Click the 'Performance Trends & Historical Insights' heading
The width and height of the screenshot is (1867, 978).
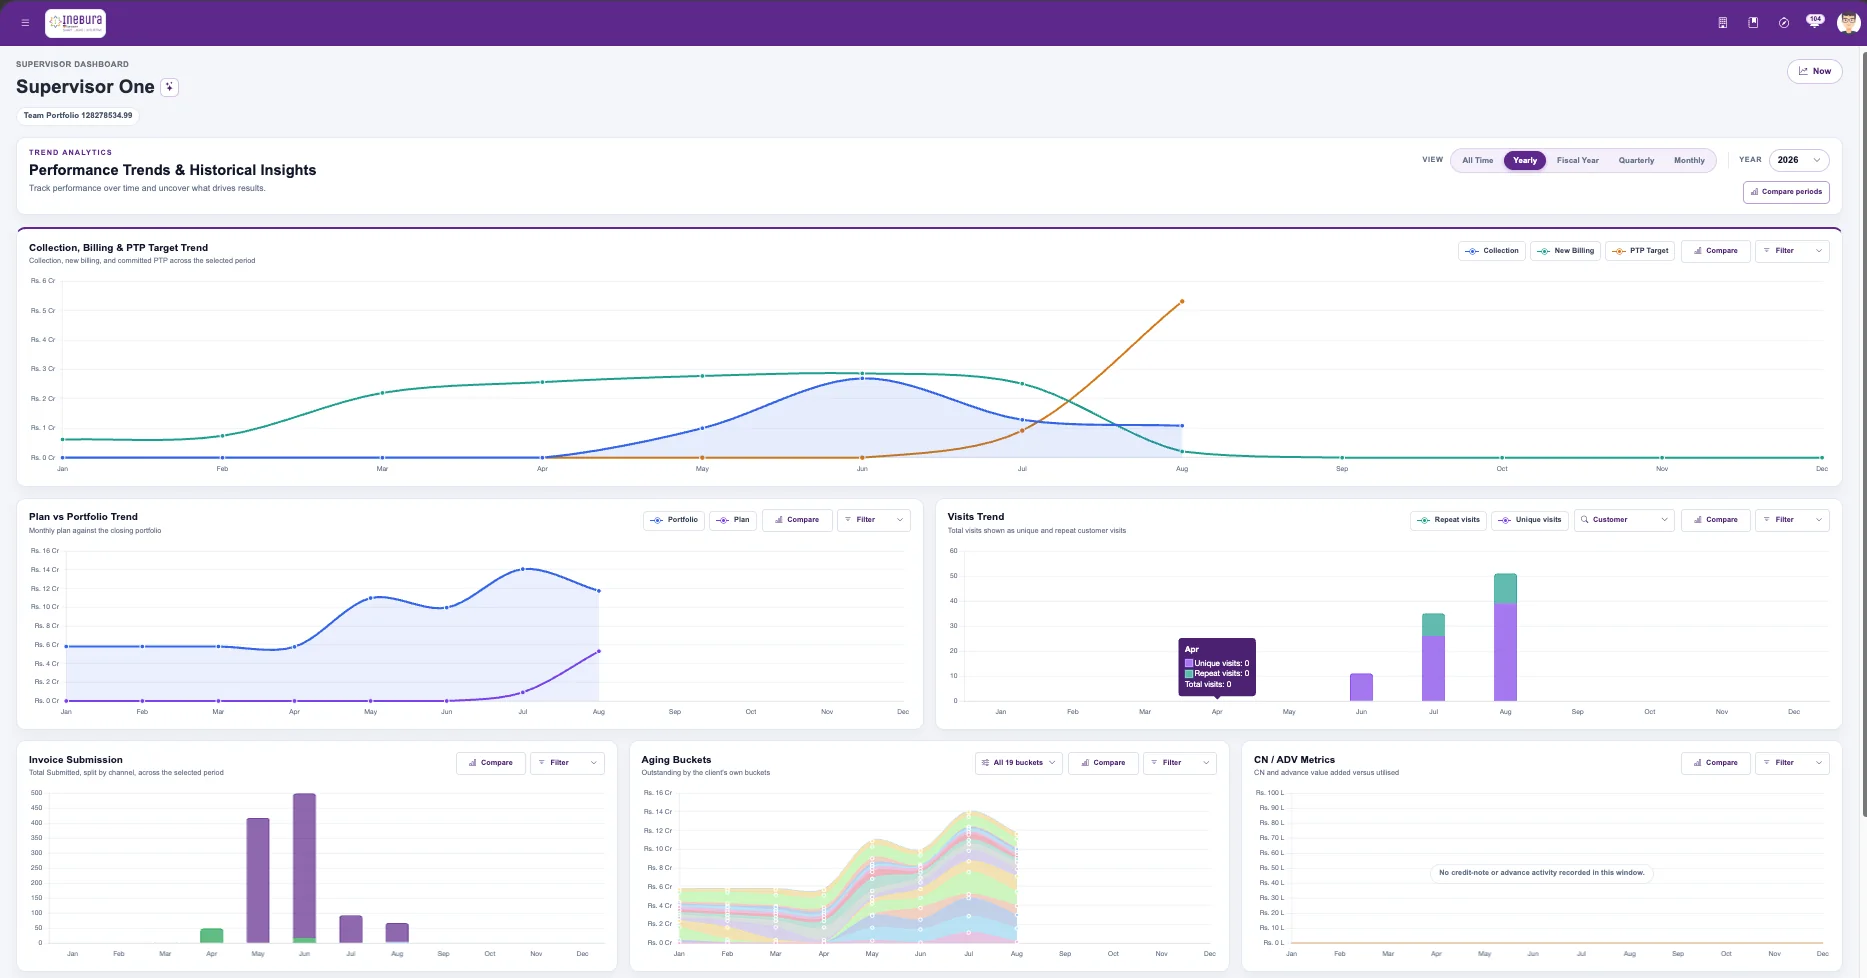[x=172, y=170]
